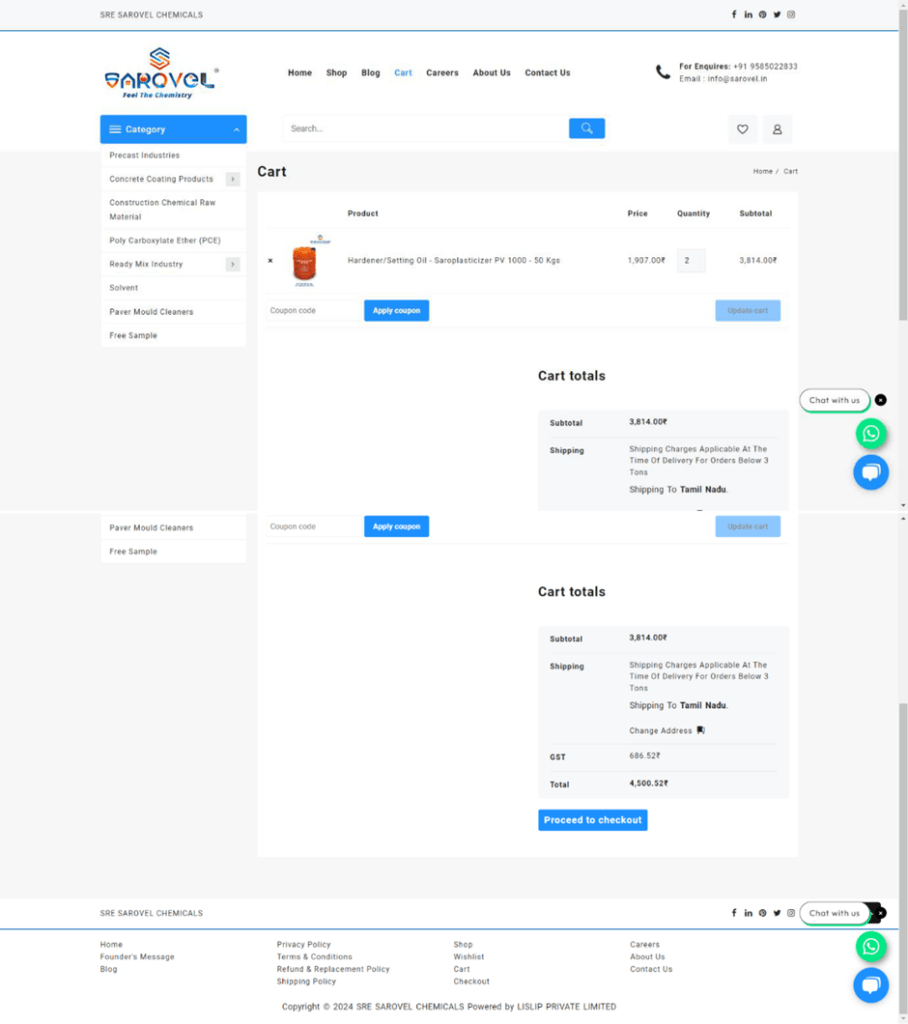Open the upper Chat with us bubble

(x=834, y=400)
